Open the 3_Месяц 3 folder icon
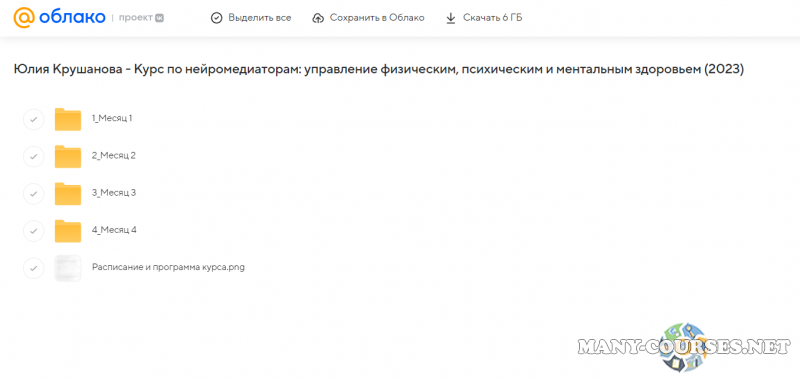The height and width of the screenshot is (380, 800). point(68,194)
